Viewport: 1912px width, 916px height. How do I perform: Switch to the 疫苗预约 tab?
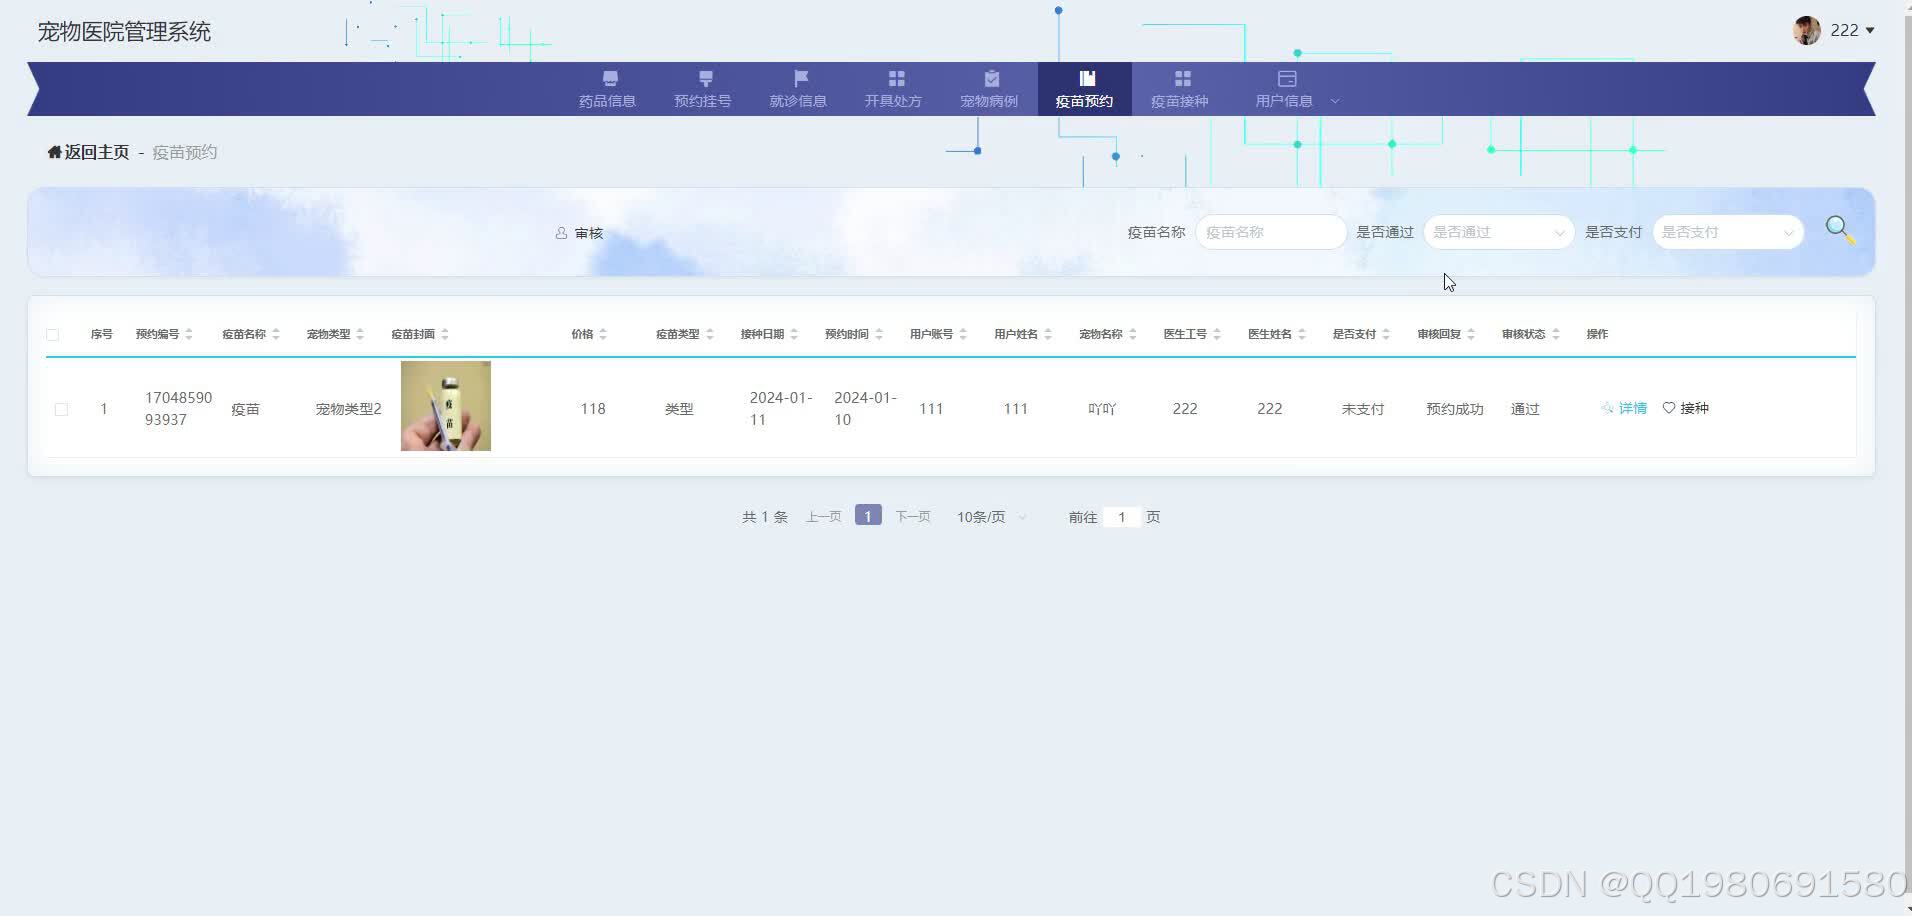(x=1084, y=88)
